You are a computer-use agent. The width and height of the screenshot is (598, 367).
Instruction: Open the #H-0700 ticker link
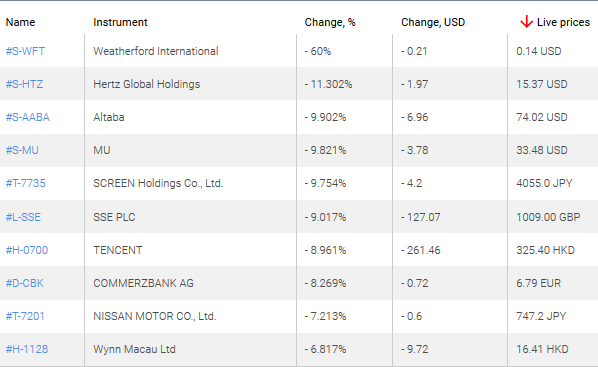pos(27,250)
